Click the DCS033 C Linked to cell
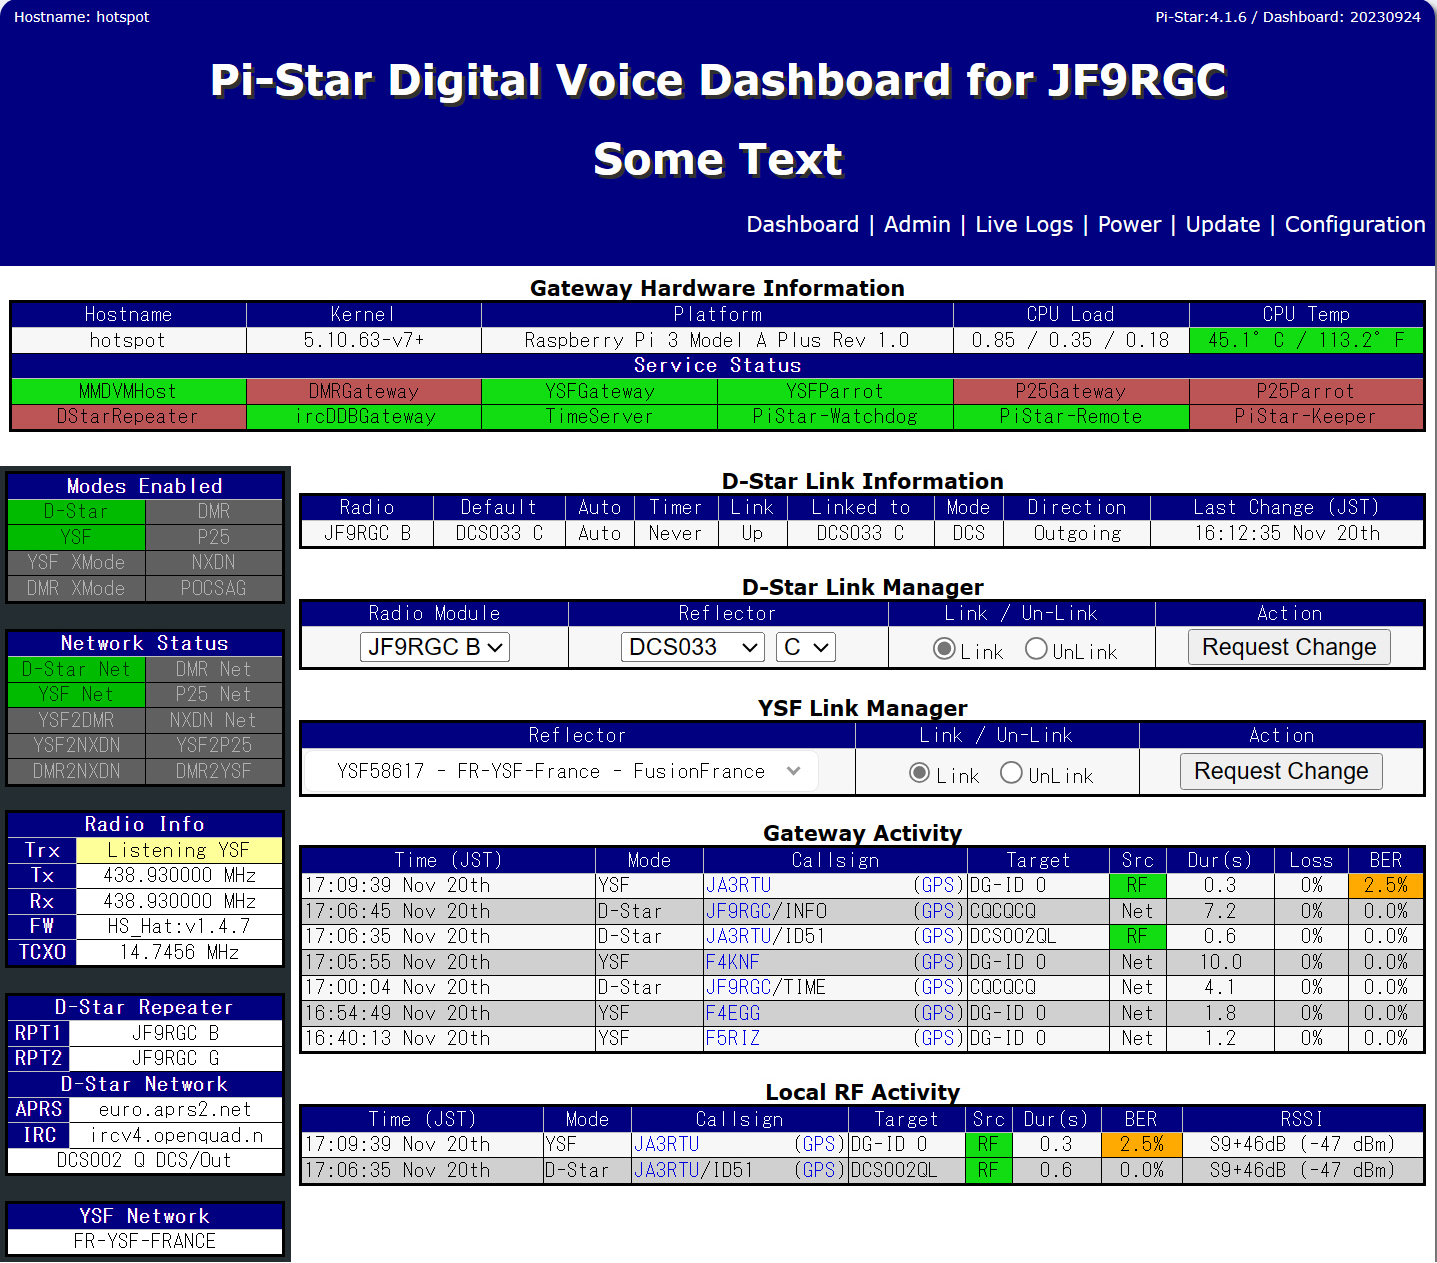Viewport: 1437px width, 1263px height. tap(860, 533)
